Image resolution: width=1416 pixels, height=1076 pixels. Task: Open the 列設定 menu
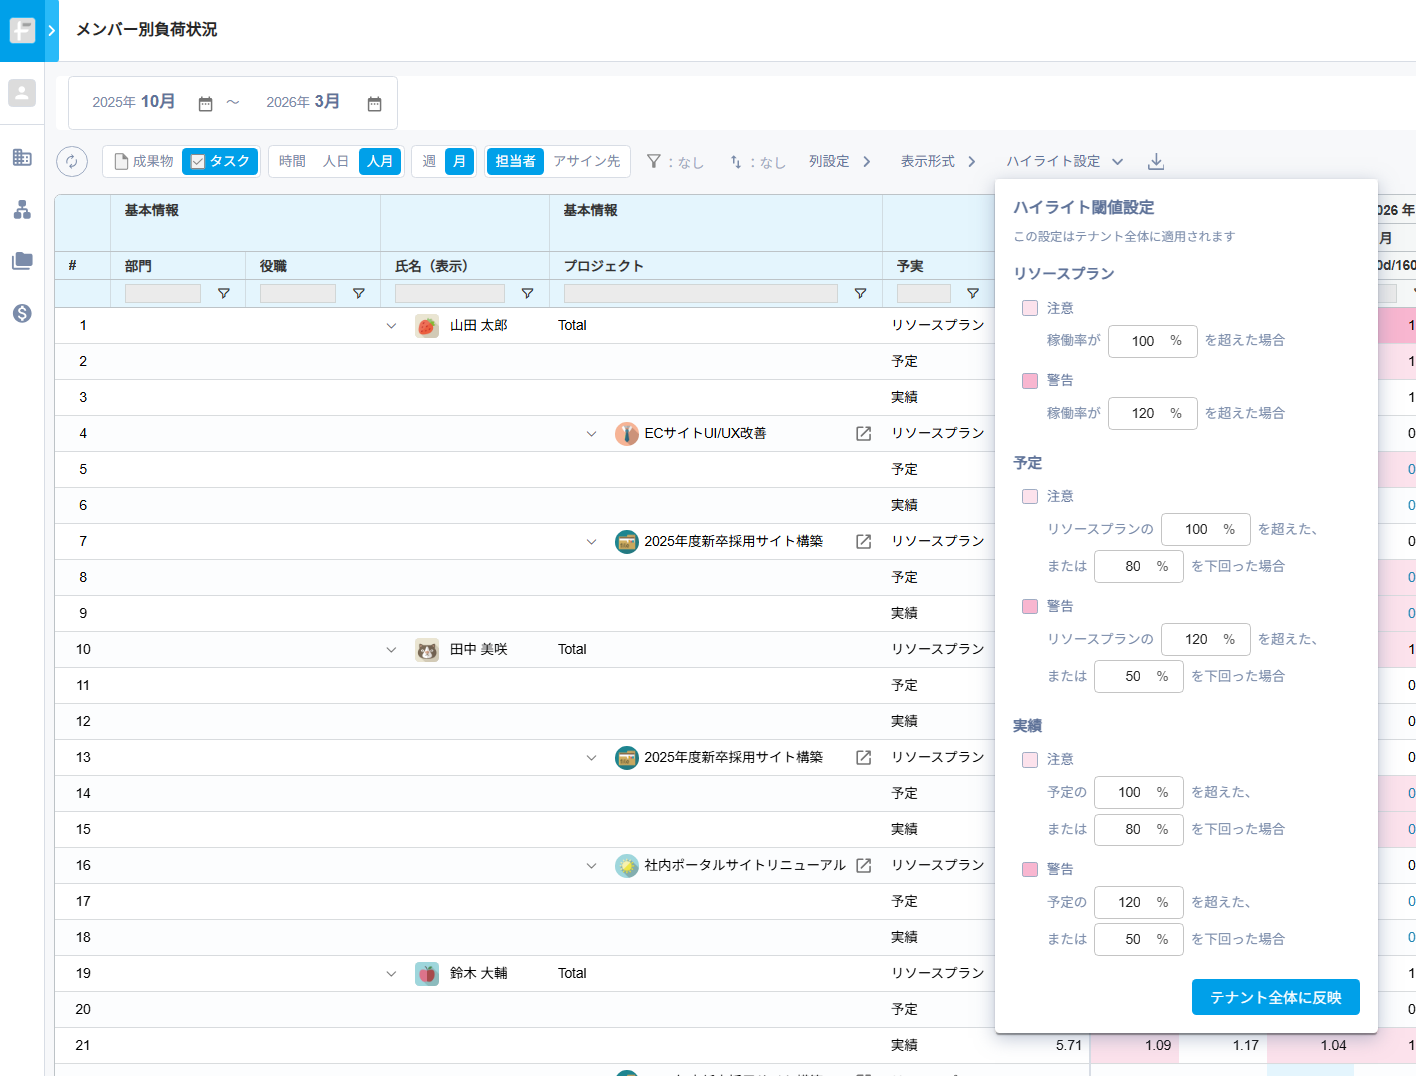tap(840, 161)
